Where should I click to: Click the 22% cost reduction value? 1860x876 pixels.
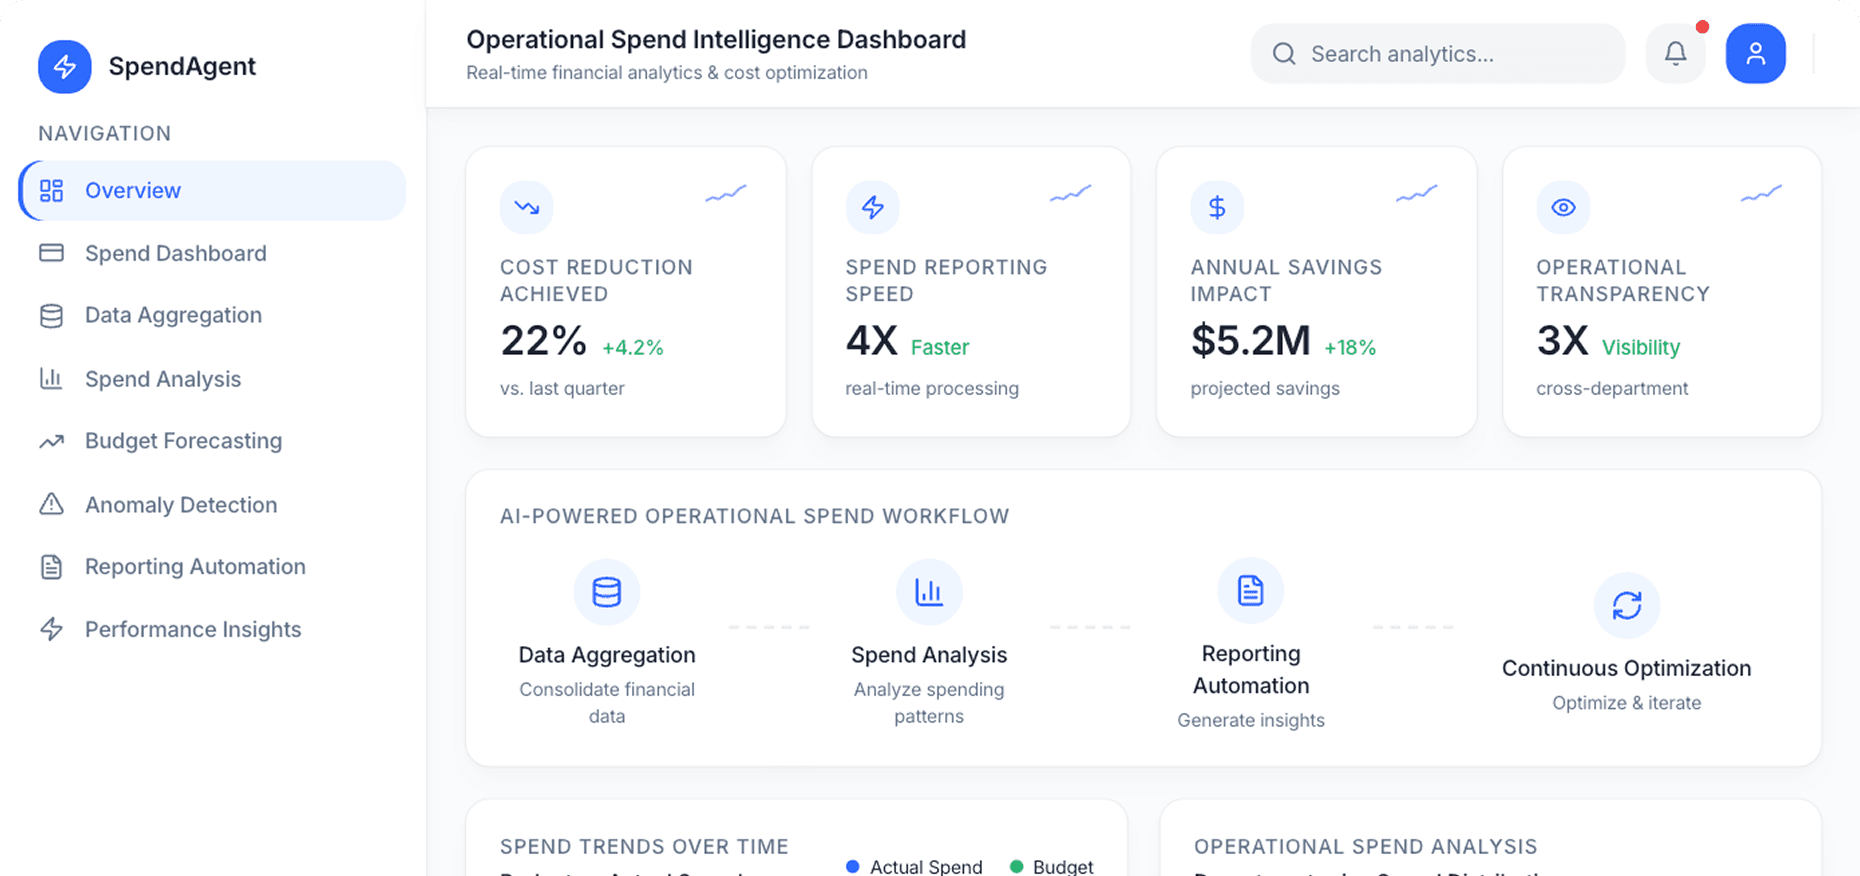(x=543, y=341)
